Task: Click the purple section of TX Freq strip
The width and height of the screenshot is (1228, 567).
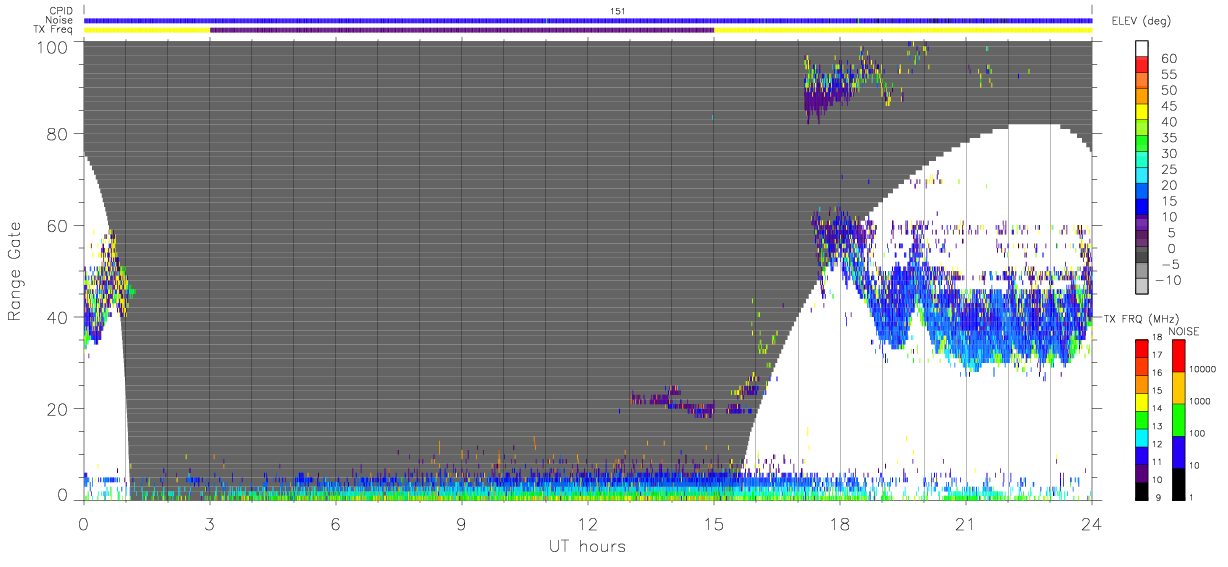Action: pos(461,30)
